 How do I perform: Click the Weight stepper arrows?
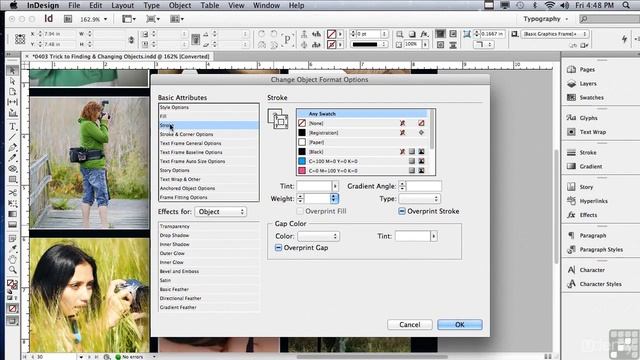(x=300, y=199)
